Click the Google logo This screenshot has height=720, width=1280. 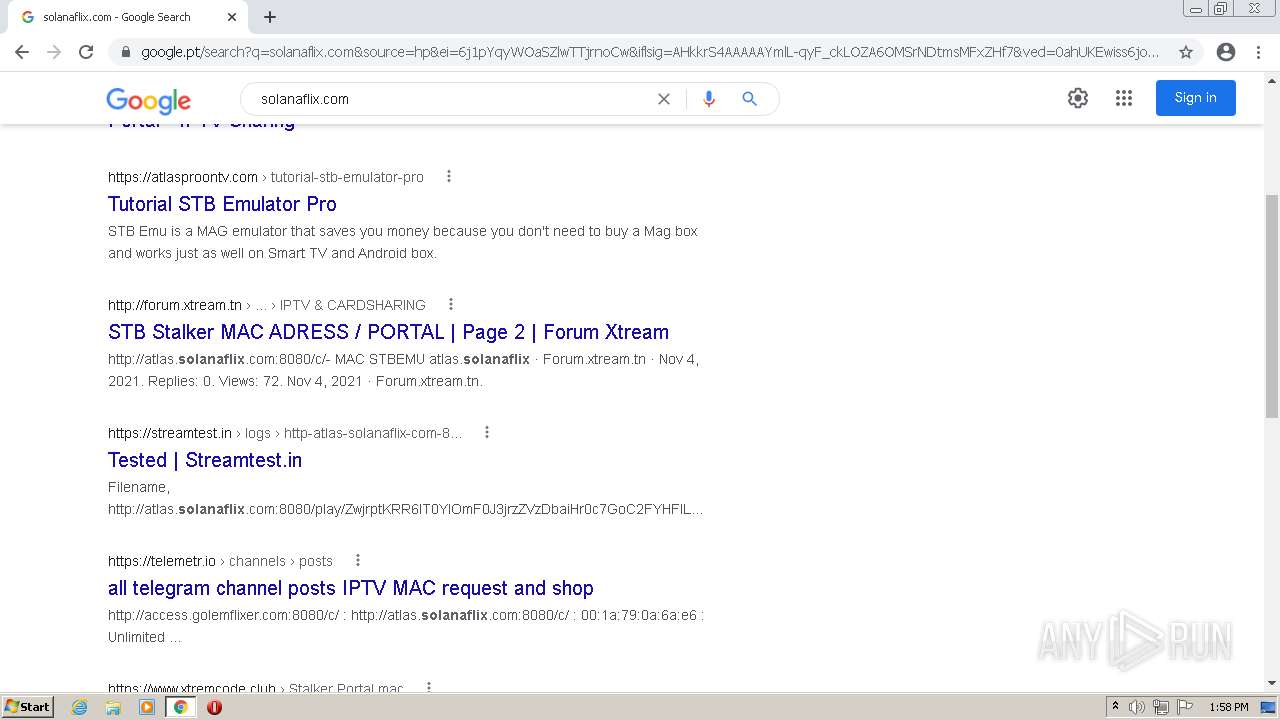149,100
